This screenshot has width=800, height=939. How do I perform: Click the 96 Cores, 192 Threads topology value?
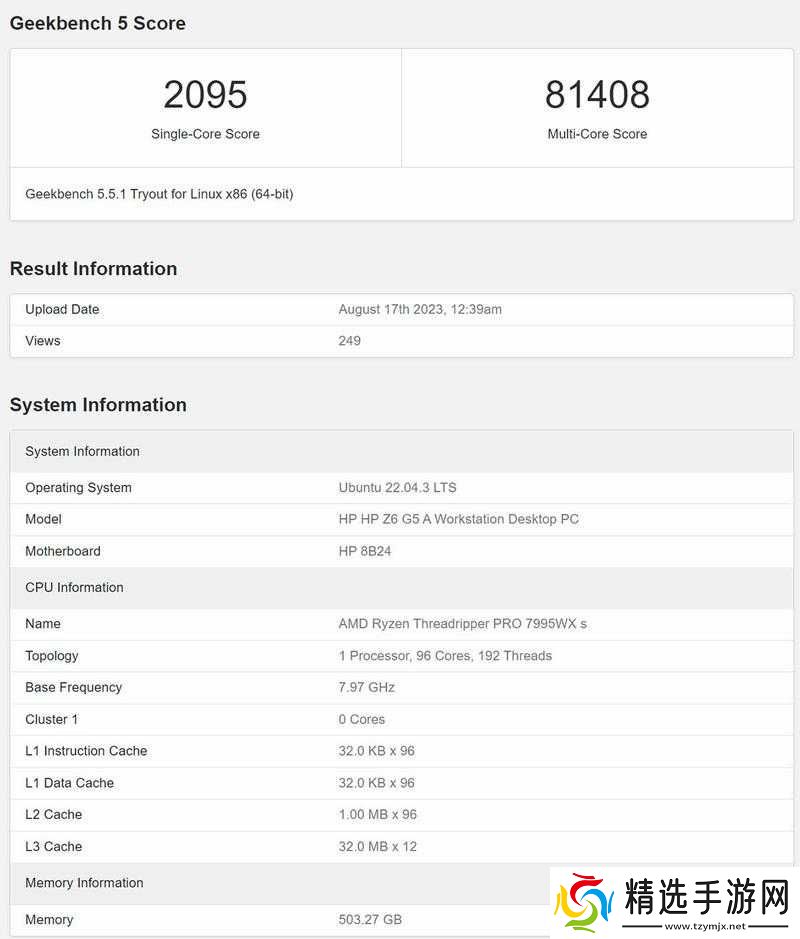coord(445,656)
